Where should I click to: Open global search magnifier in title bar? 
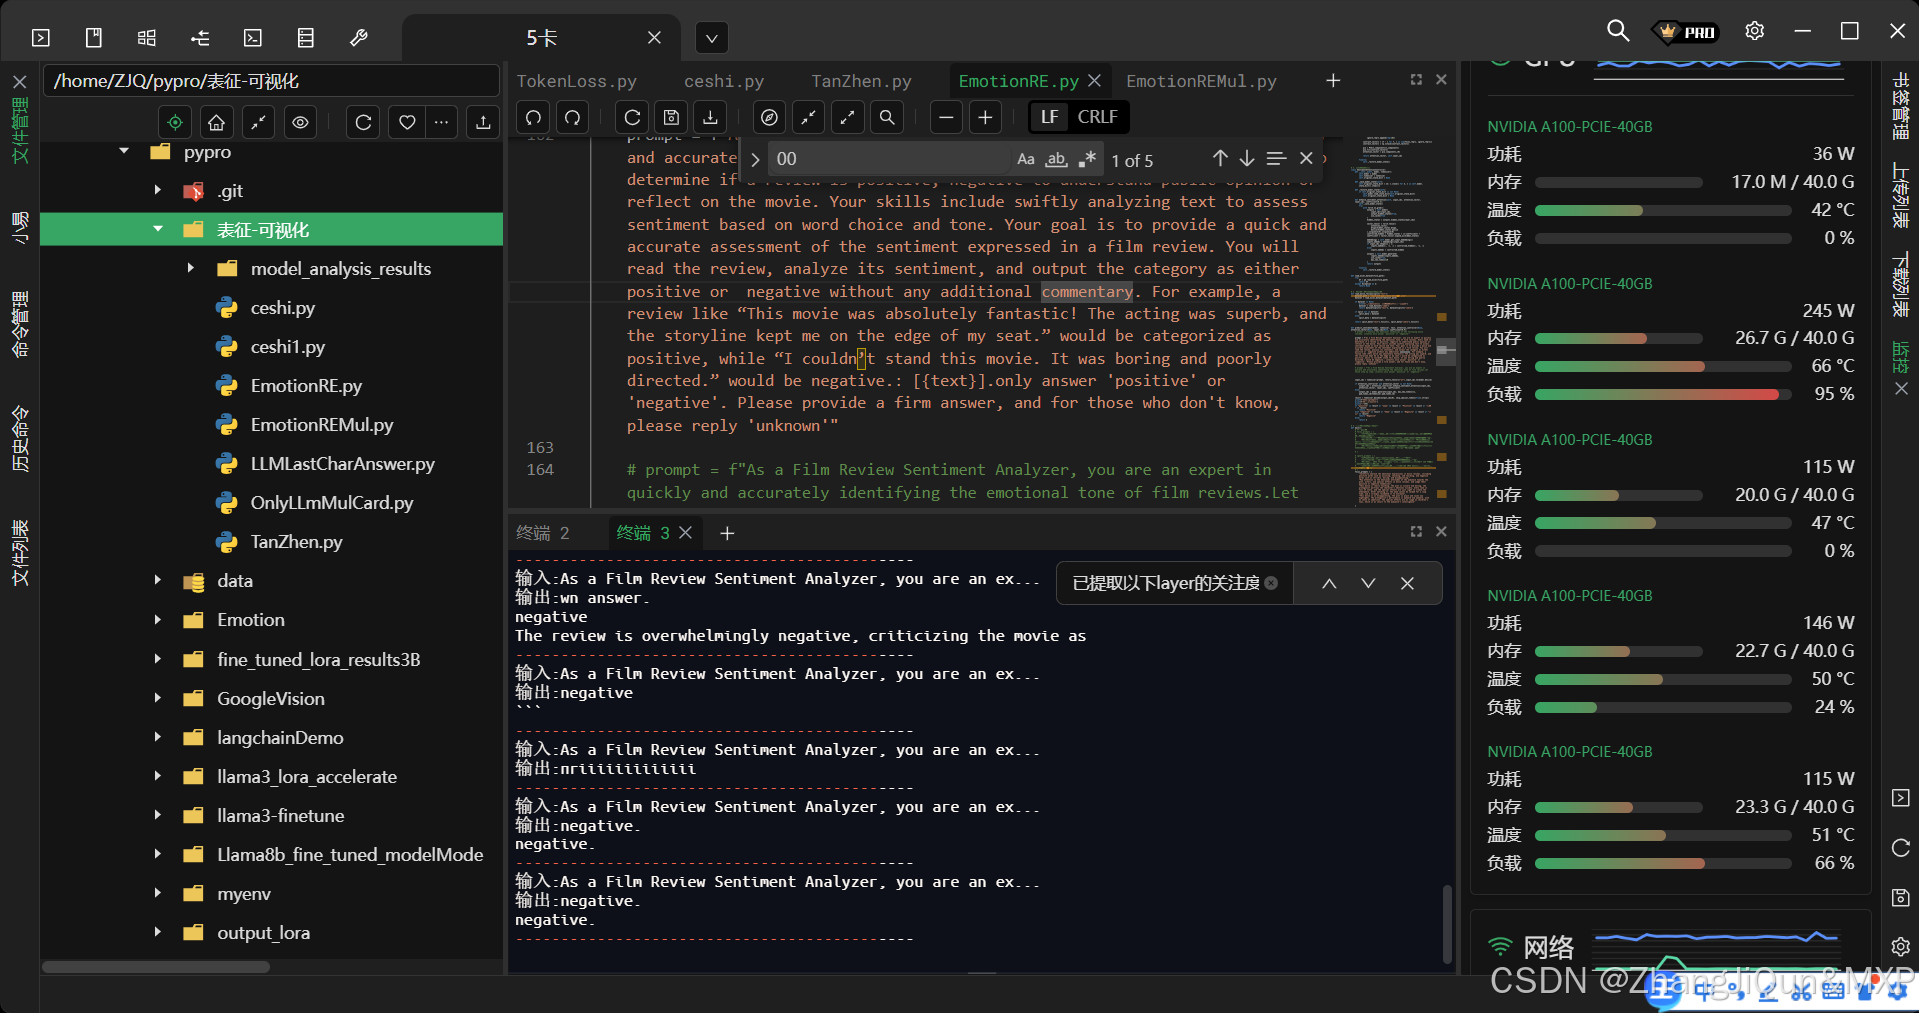click(x=1617, y=31)
